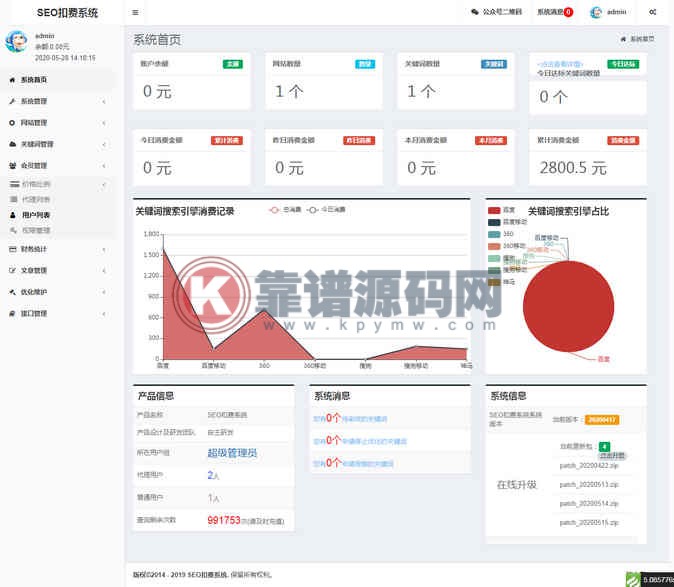Click the list icon for 代理列表
This screenshot has width=674, height=587.
pos(14,199)
